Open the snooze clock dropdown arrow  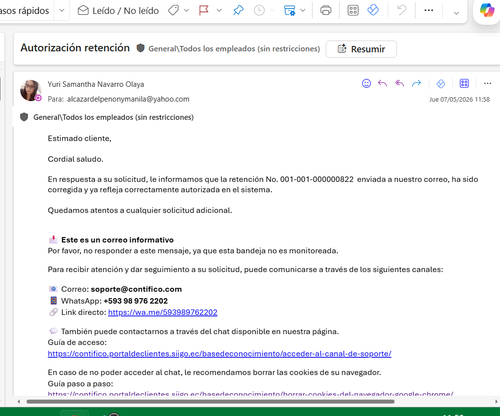pos(272,11)
